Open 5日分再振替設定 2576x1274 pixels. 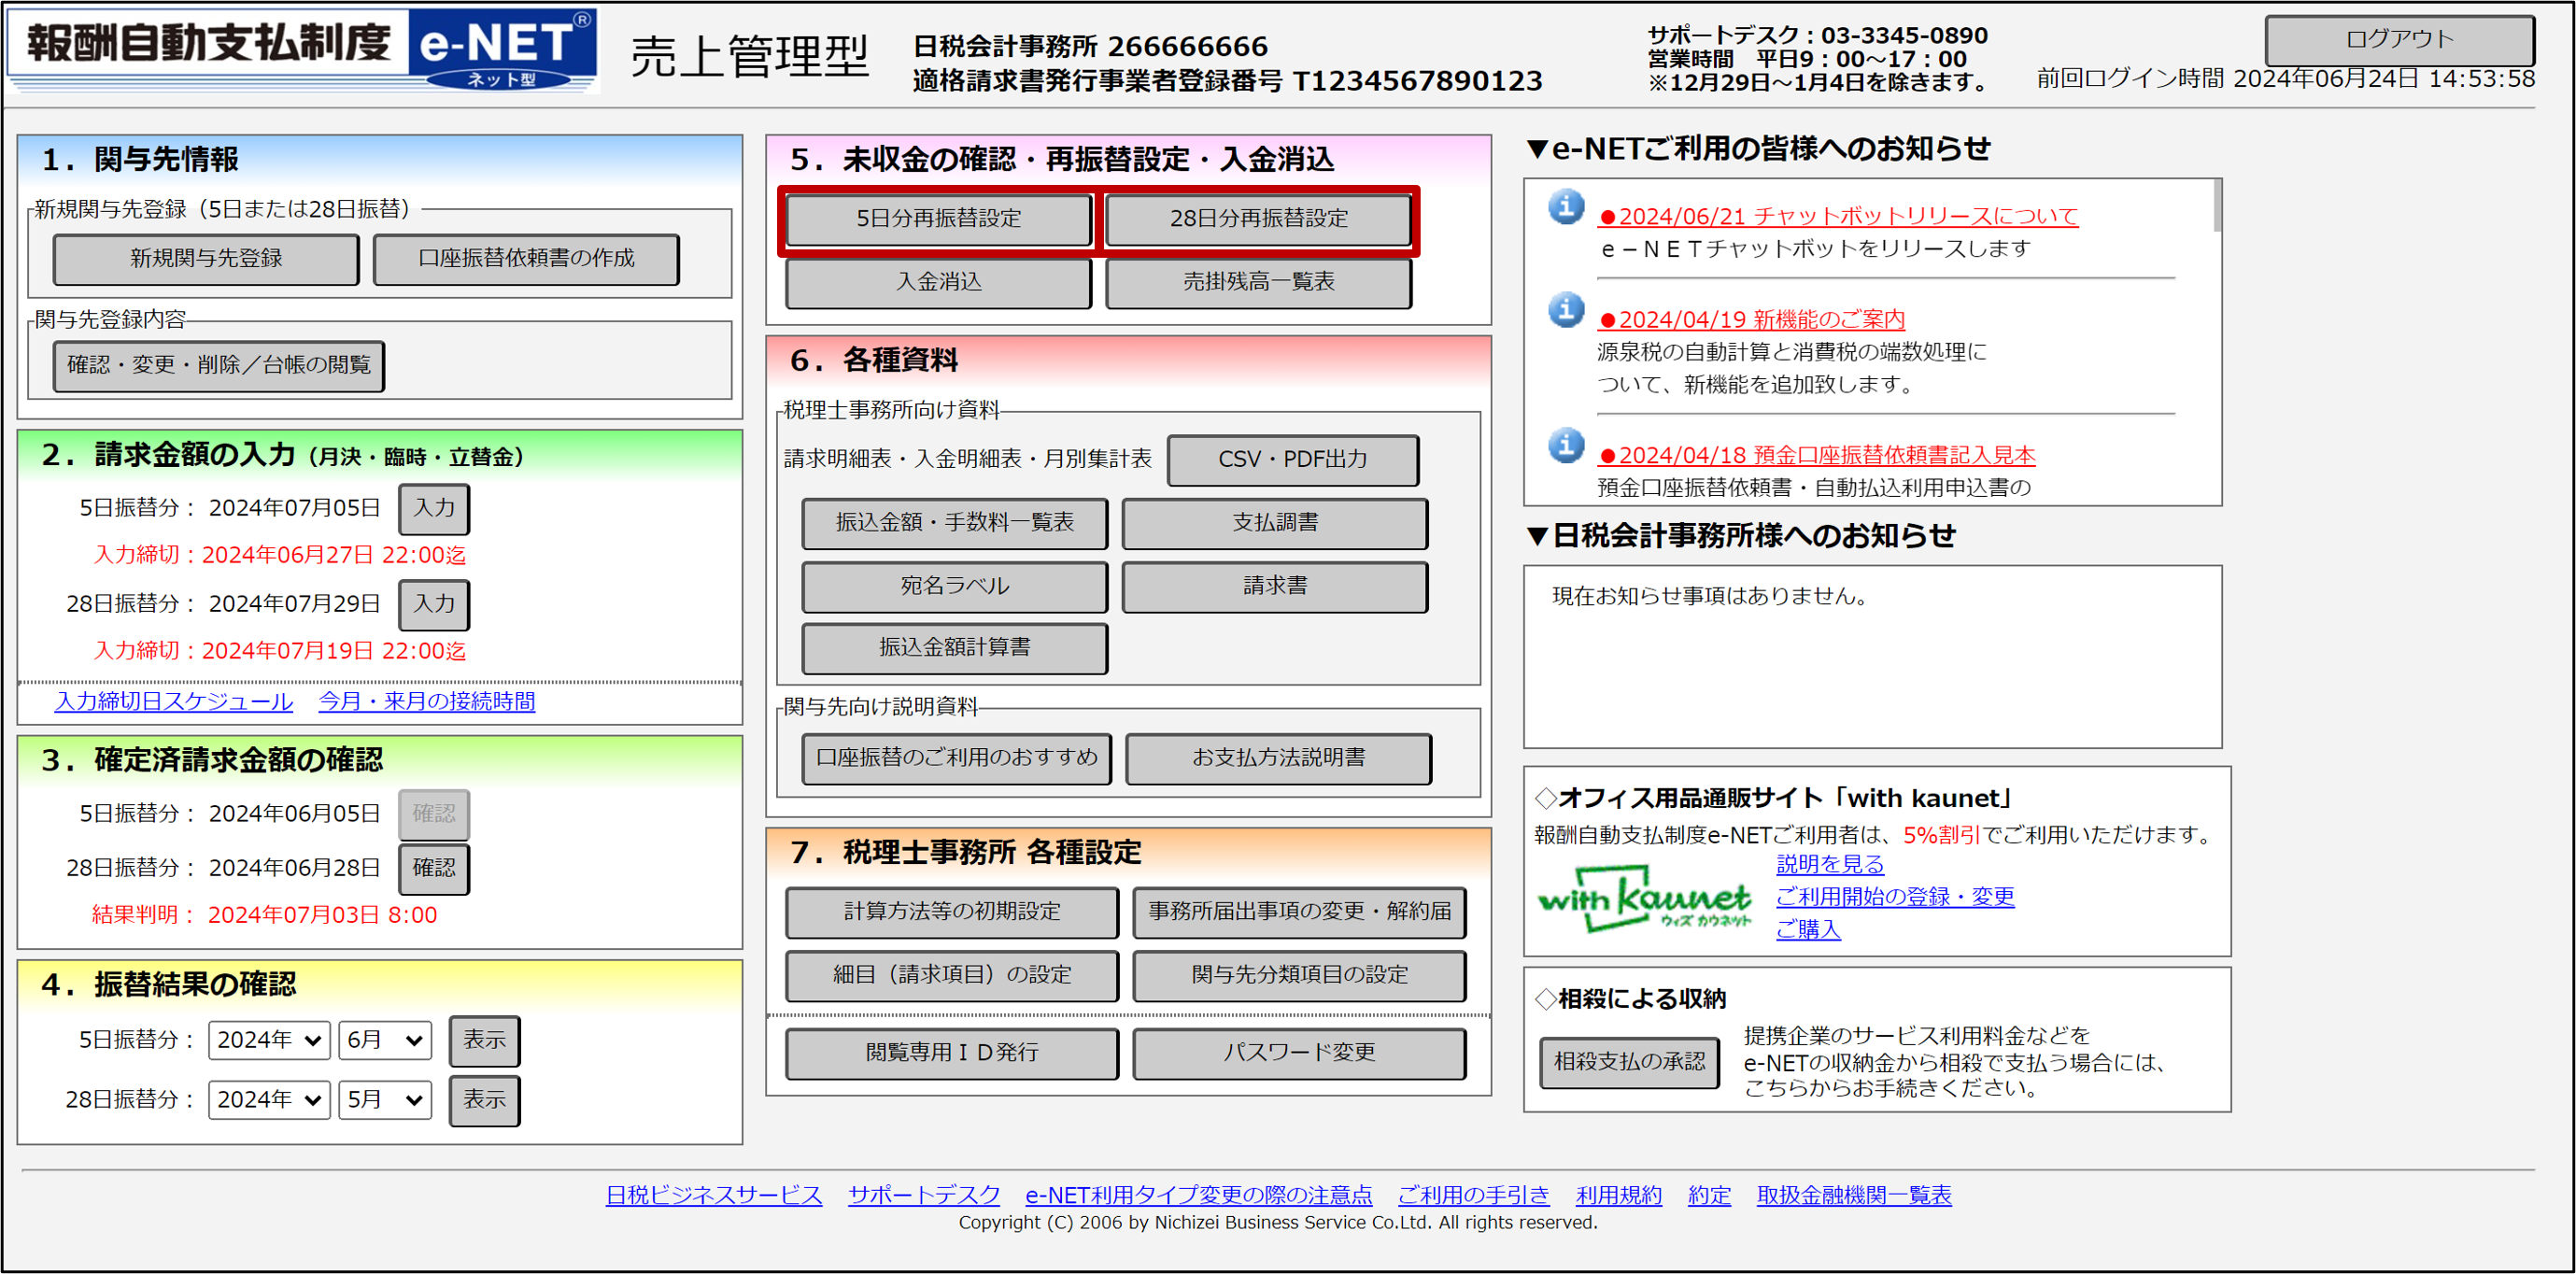coord(938,219)
